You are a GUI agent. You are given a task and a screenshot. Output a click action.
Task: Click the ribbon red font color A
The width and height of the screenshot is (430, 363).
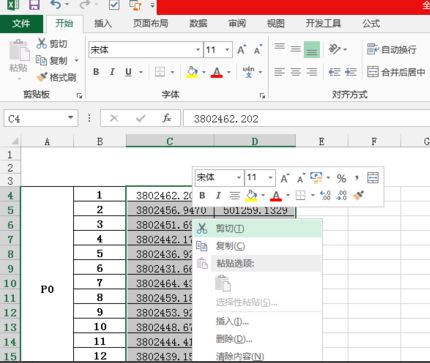[217, 72]
